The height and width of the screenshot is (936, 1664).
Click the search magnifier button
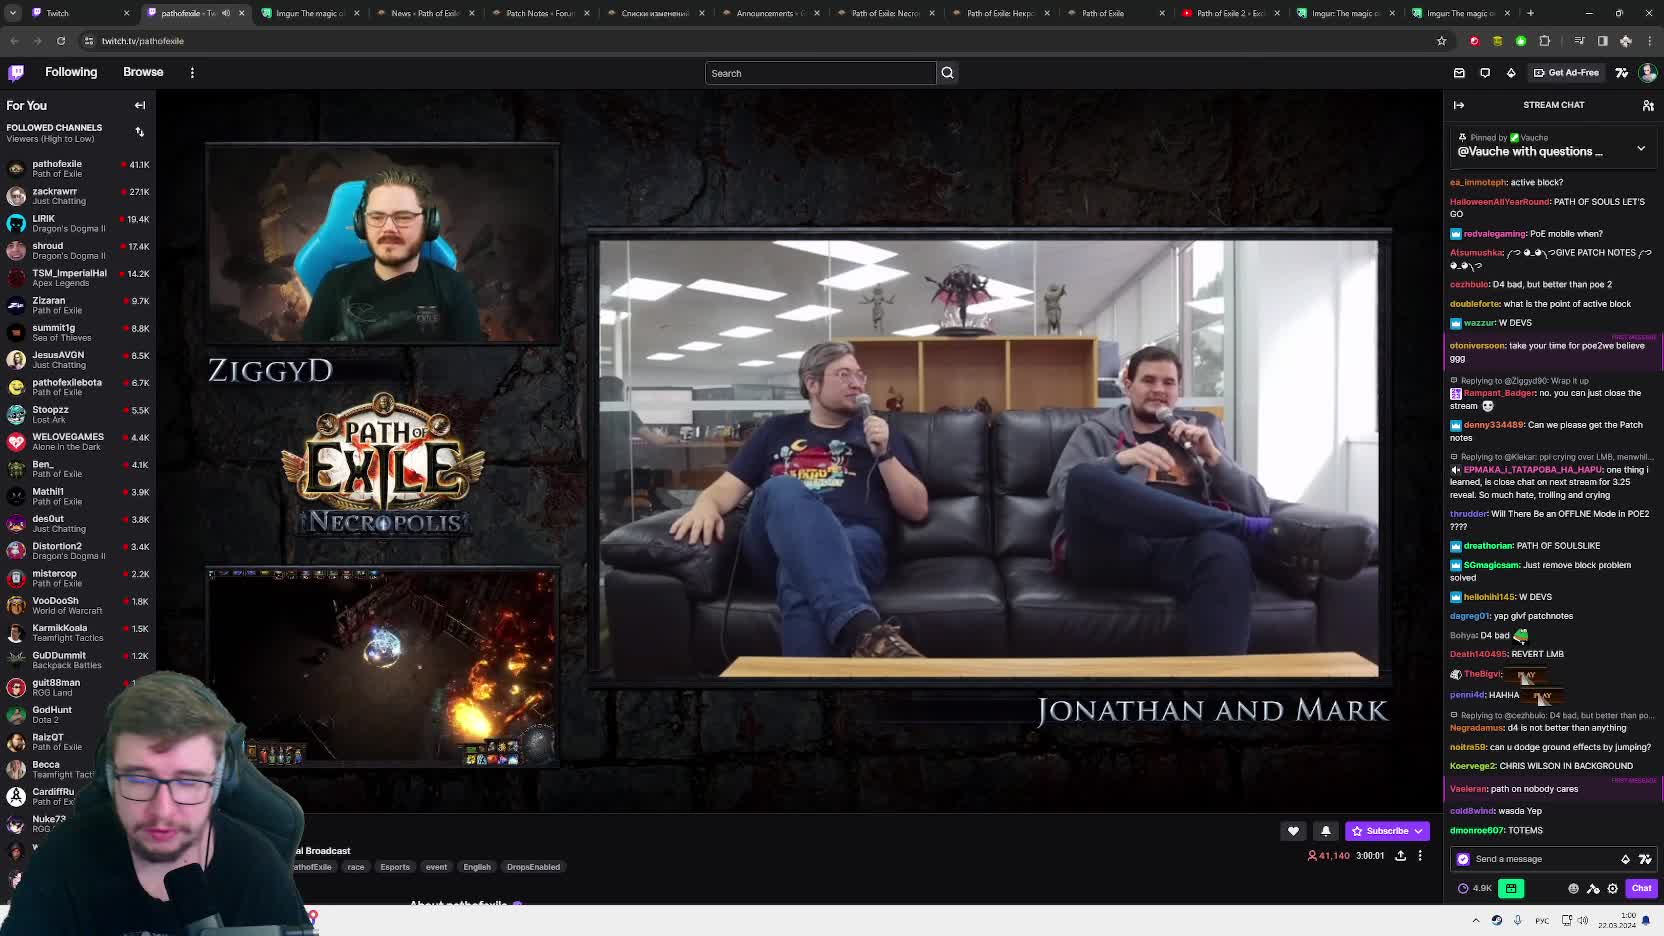click(947, 73)
